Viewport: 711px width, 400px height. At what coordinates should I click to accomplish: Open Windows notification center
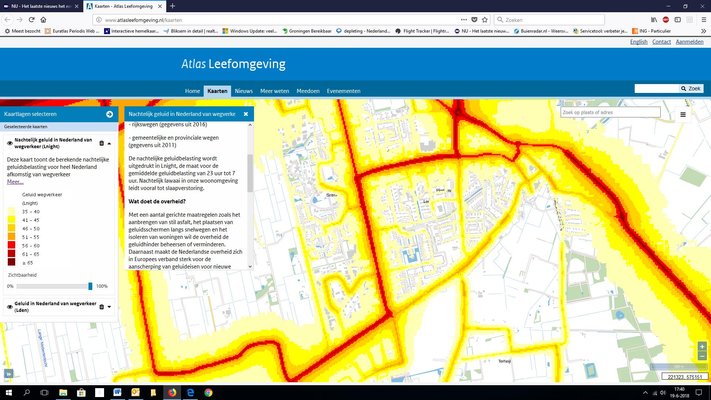pyautogui.click(x=699, y=392)
